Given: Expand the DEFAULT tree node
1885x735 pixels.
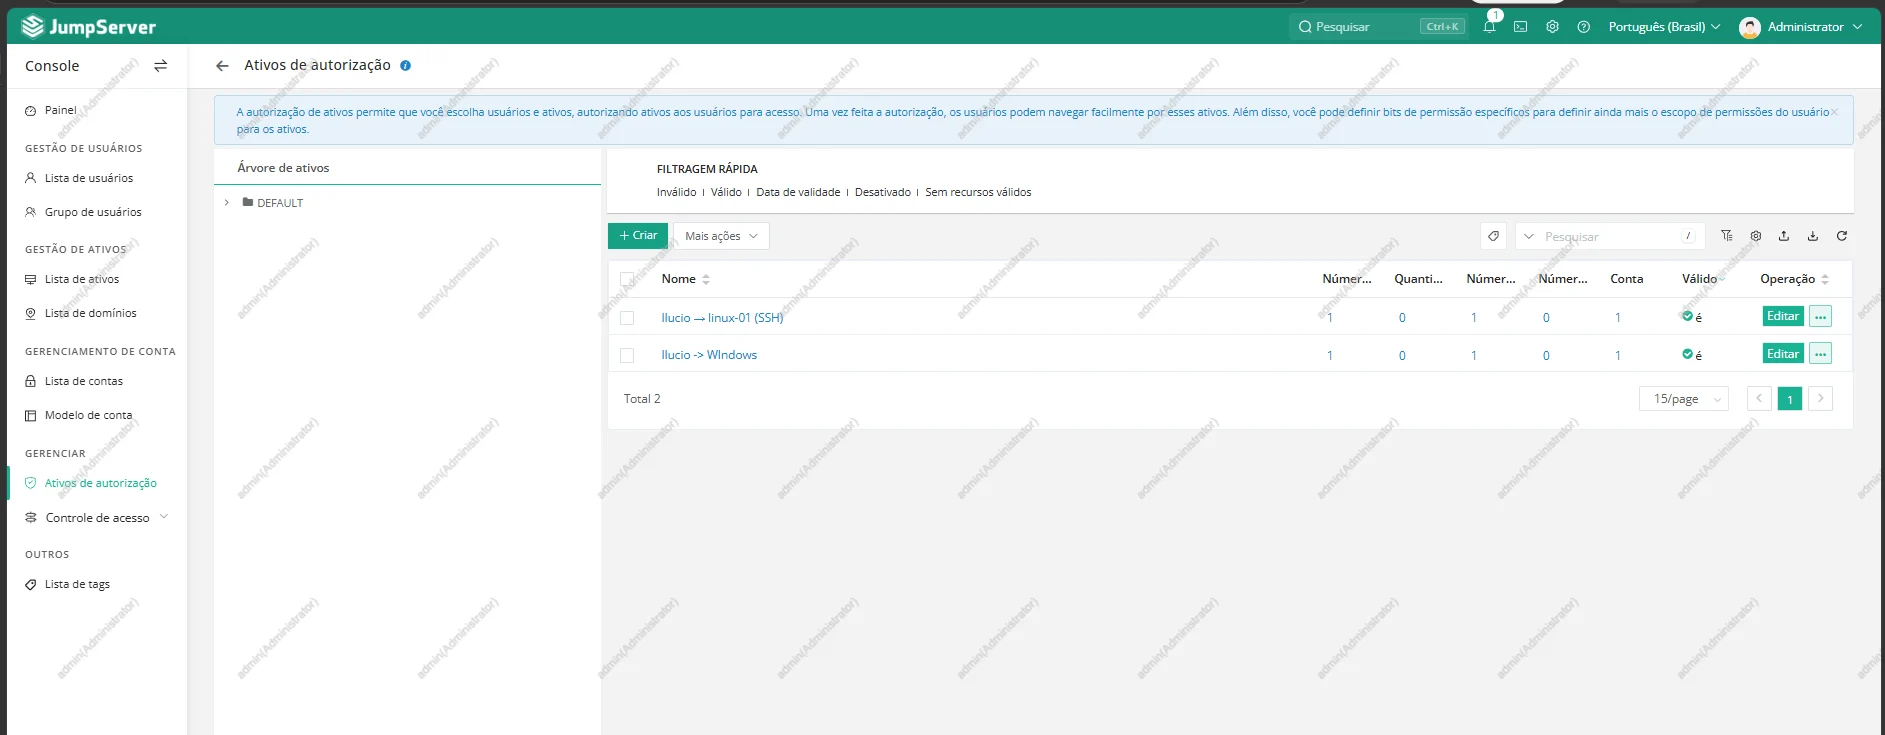Looking at the screenshot, I should 227,203.
